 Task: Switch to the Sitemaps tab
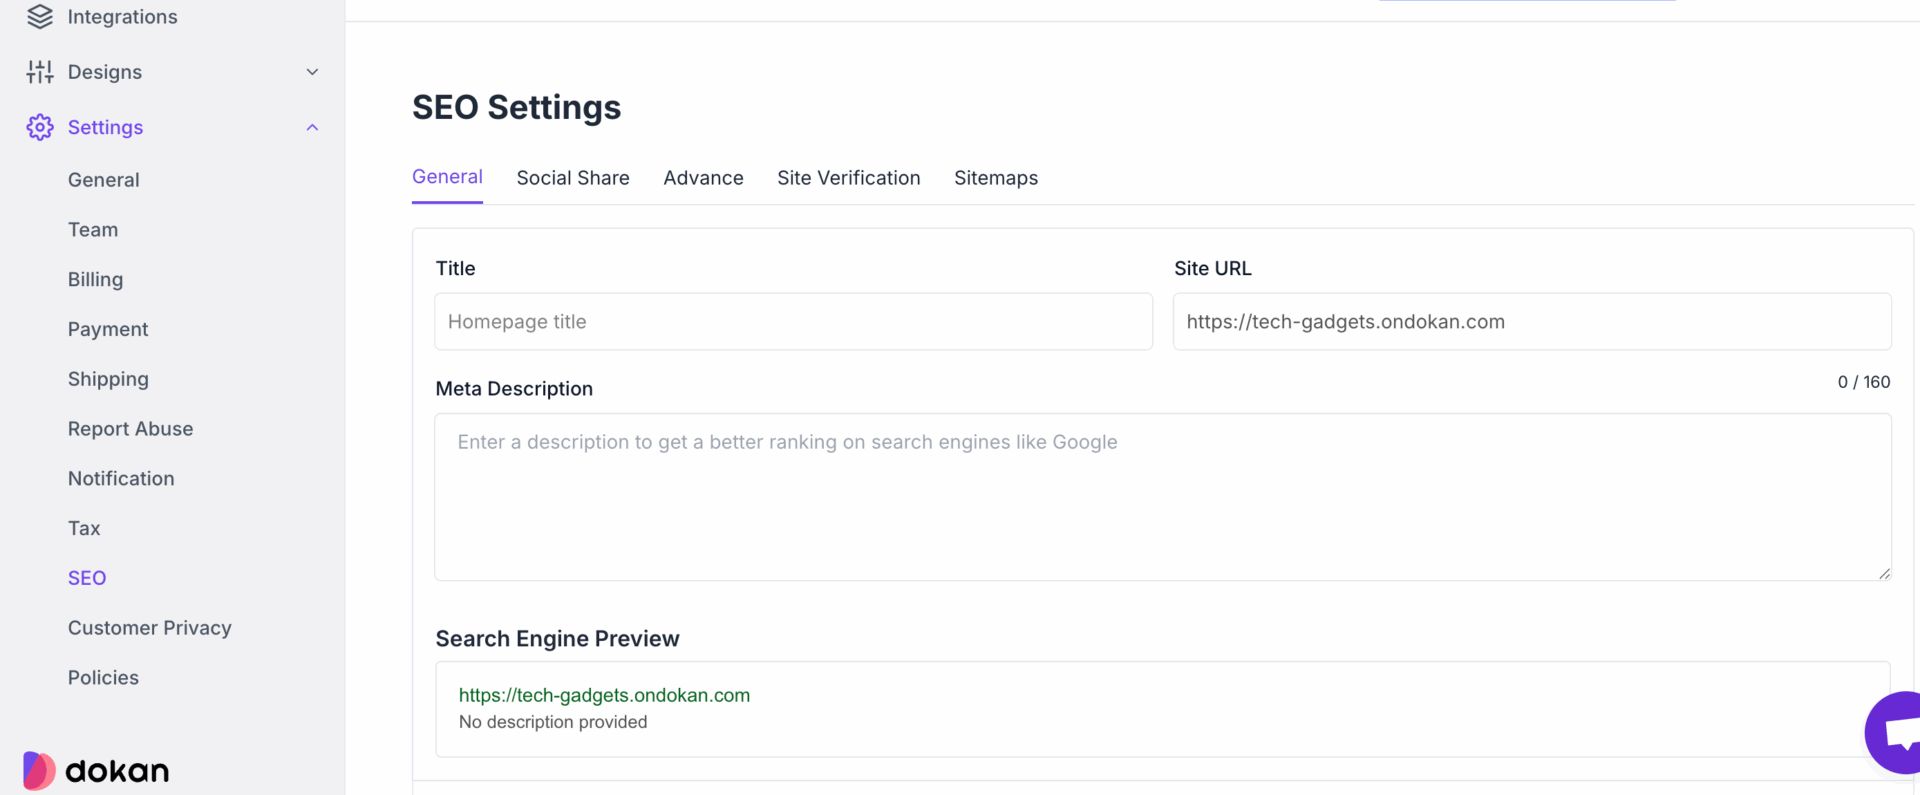996,178
